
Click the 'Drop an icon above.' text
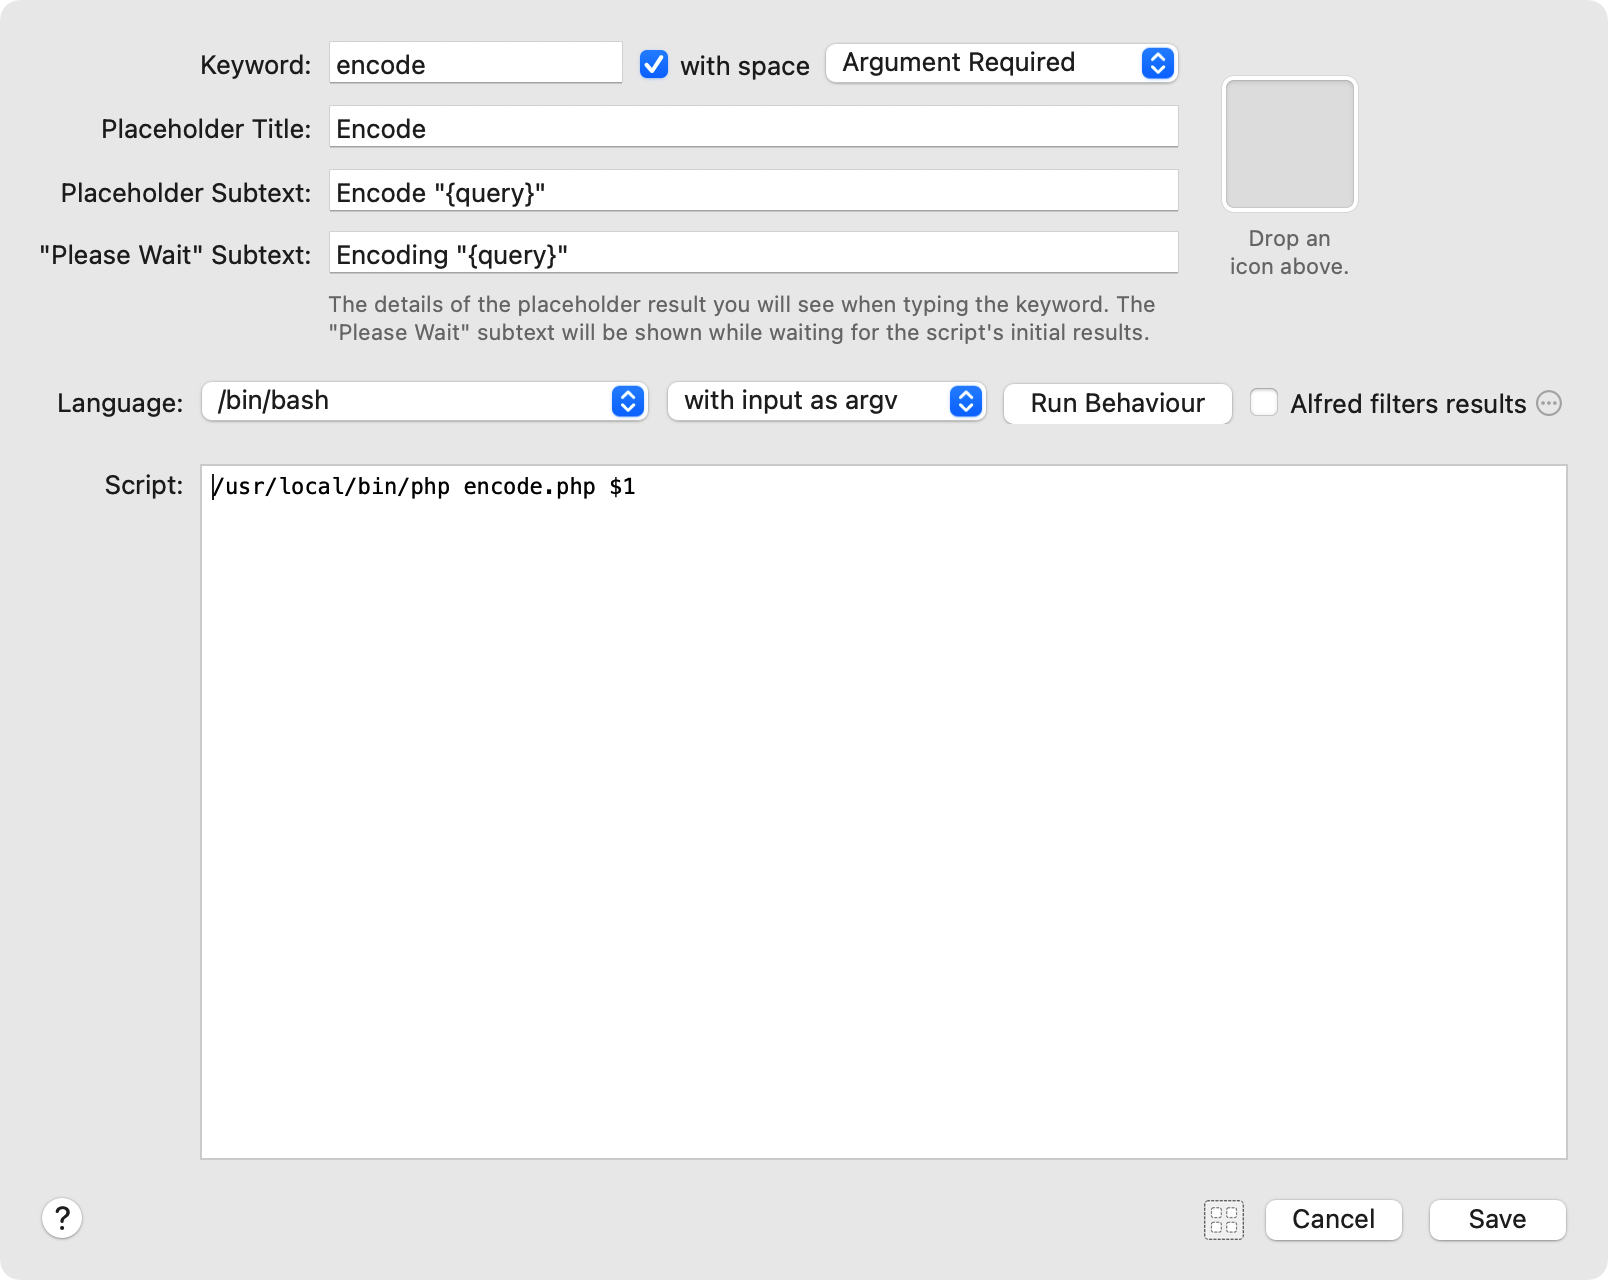(x=1290, y=252)
